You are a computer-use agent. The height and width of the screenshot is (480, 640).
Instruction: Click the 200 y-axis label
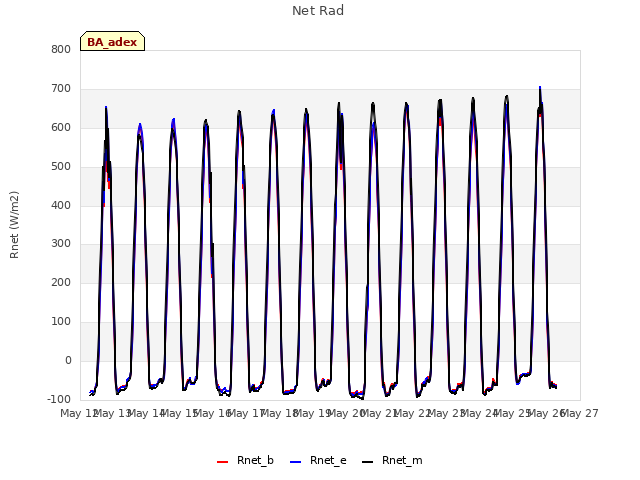tap(61, 282)
